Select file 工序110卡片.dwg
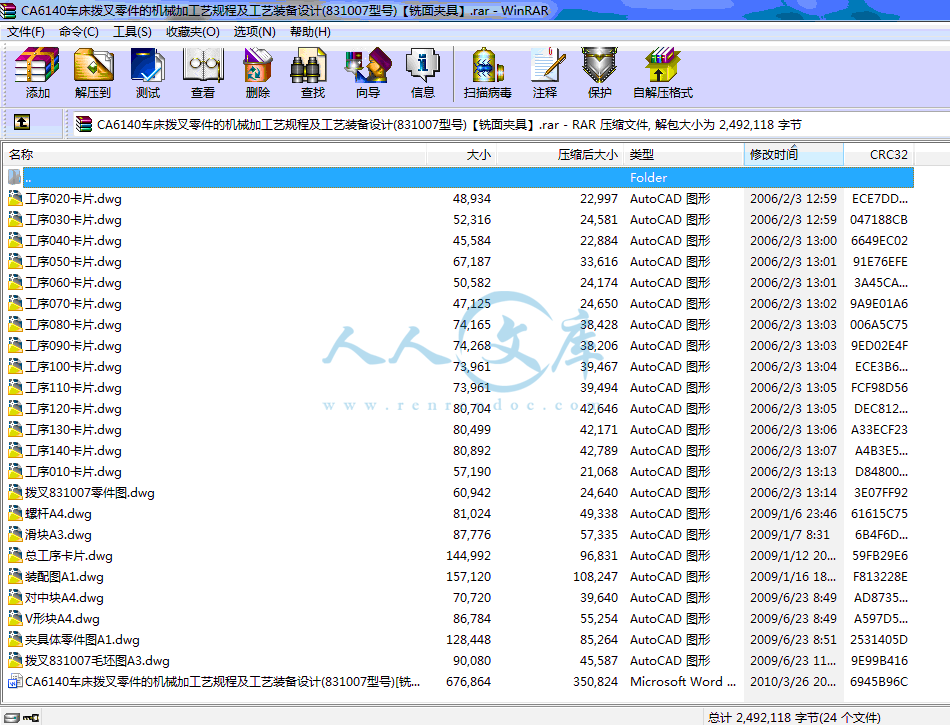 73,388
